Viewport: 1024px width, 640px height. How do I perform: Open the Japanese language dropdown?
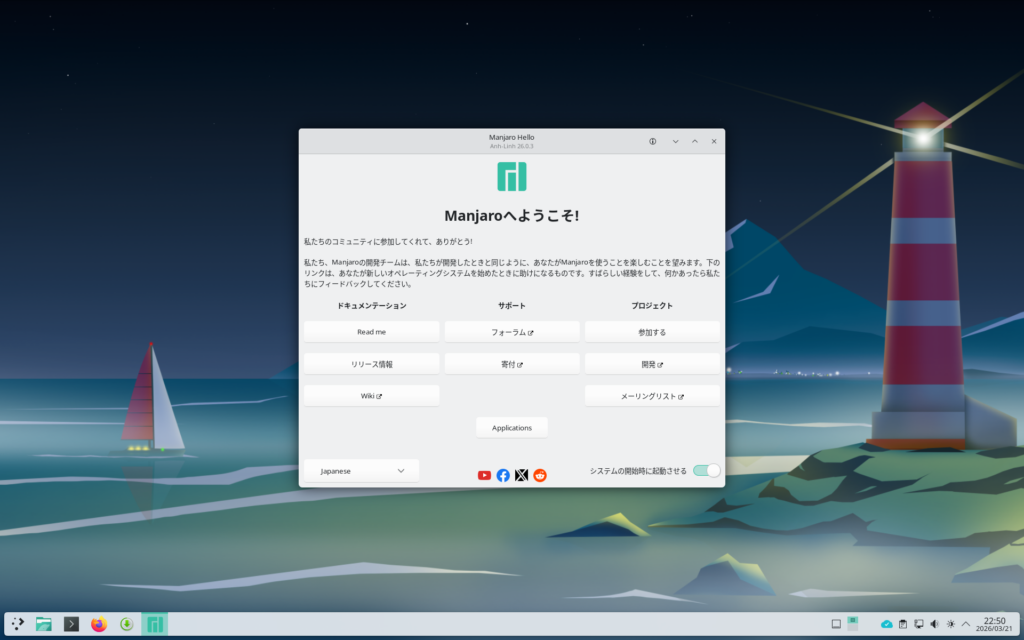pos(361,470)
